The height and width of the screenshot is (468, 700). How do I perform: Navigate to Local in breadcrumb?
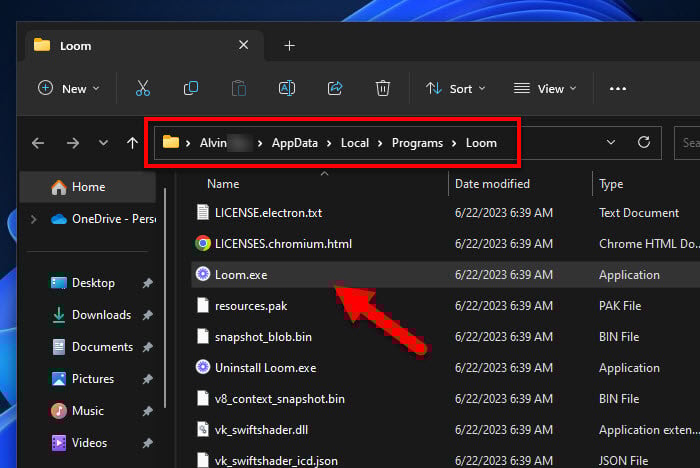(355, 143)
